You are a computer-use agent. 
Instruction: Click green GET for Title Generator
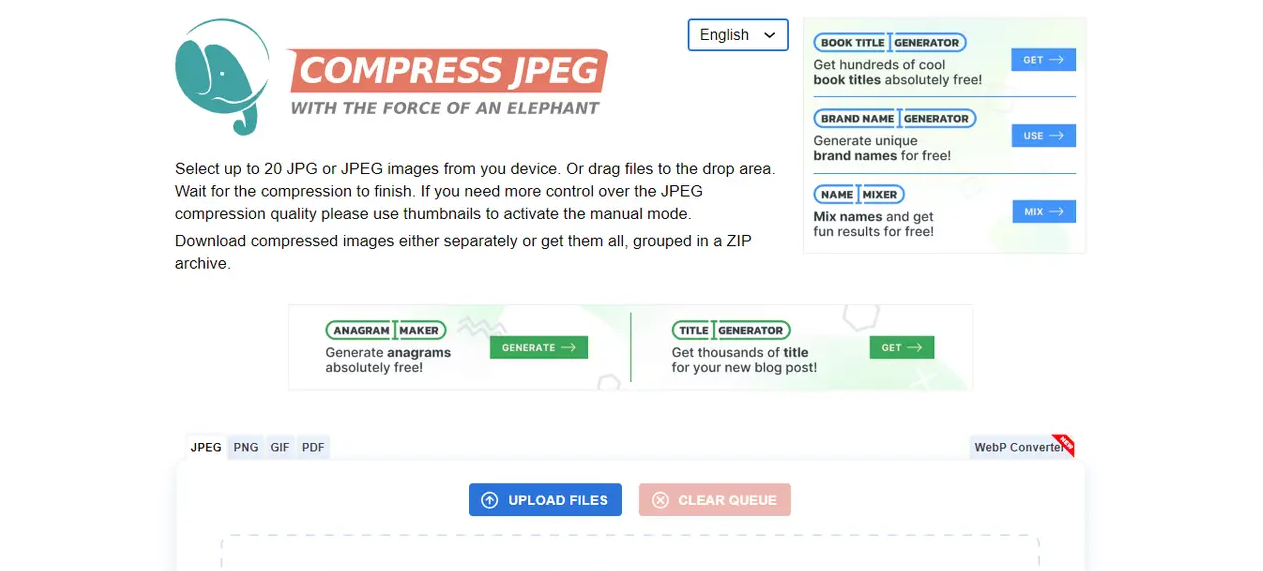click(902, 347)
